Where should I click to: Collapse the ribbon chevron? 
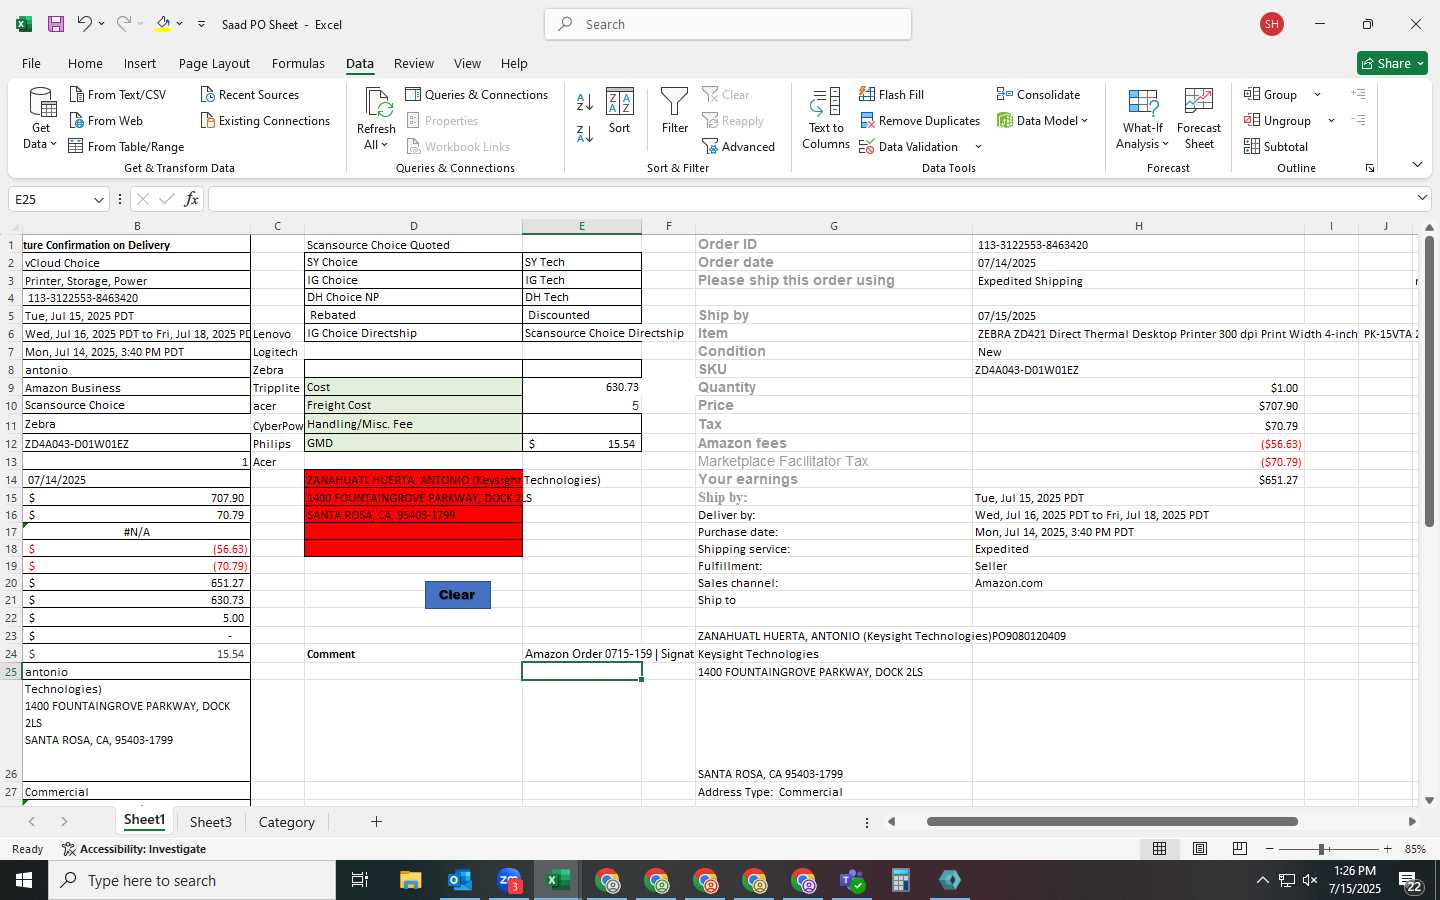pos(1417,164)
